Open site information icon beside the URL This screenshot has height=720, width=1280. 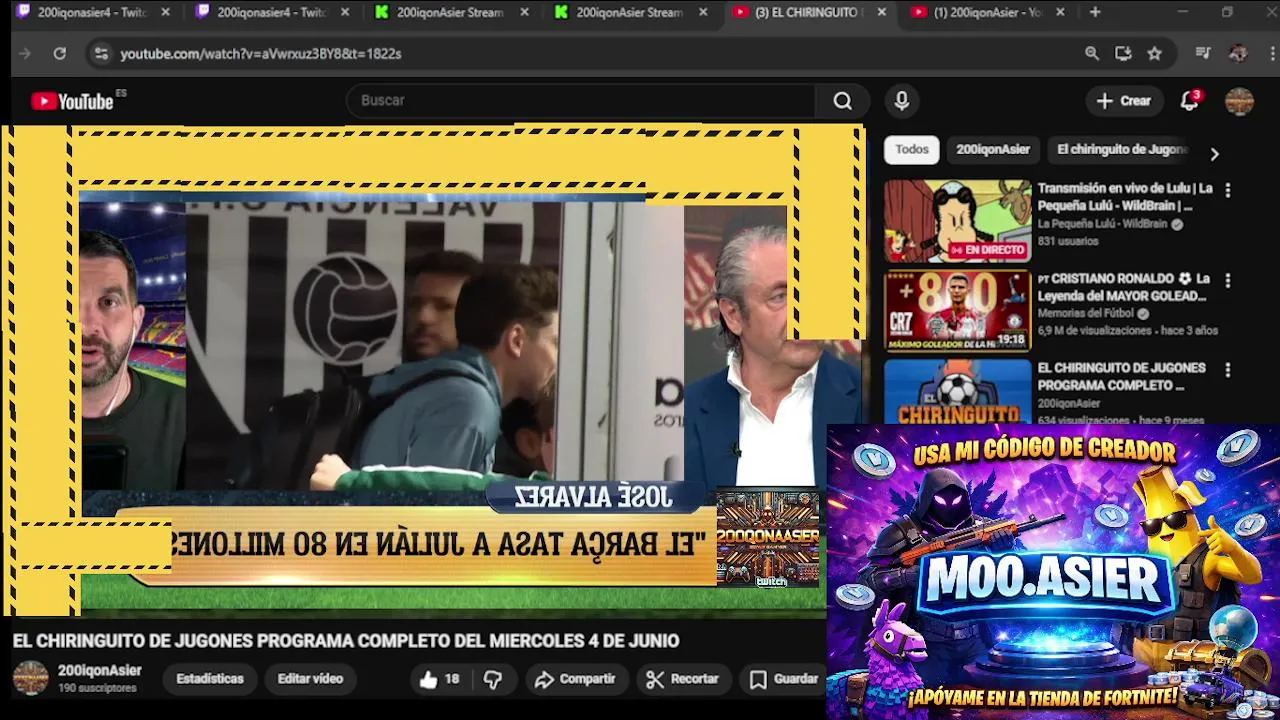pos(100,54)
